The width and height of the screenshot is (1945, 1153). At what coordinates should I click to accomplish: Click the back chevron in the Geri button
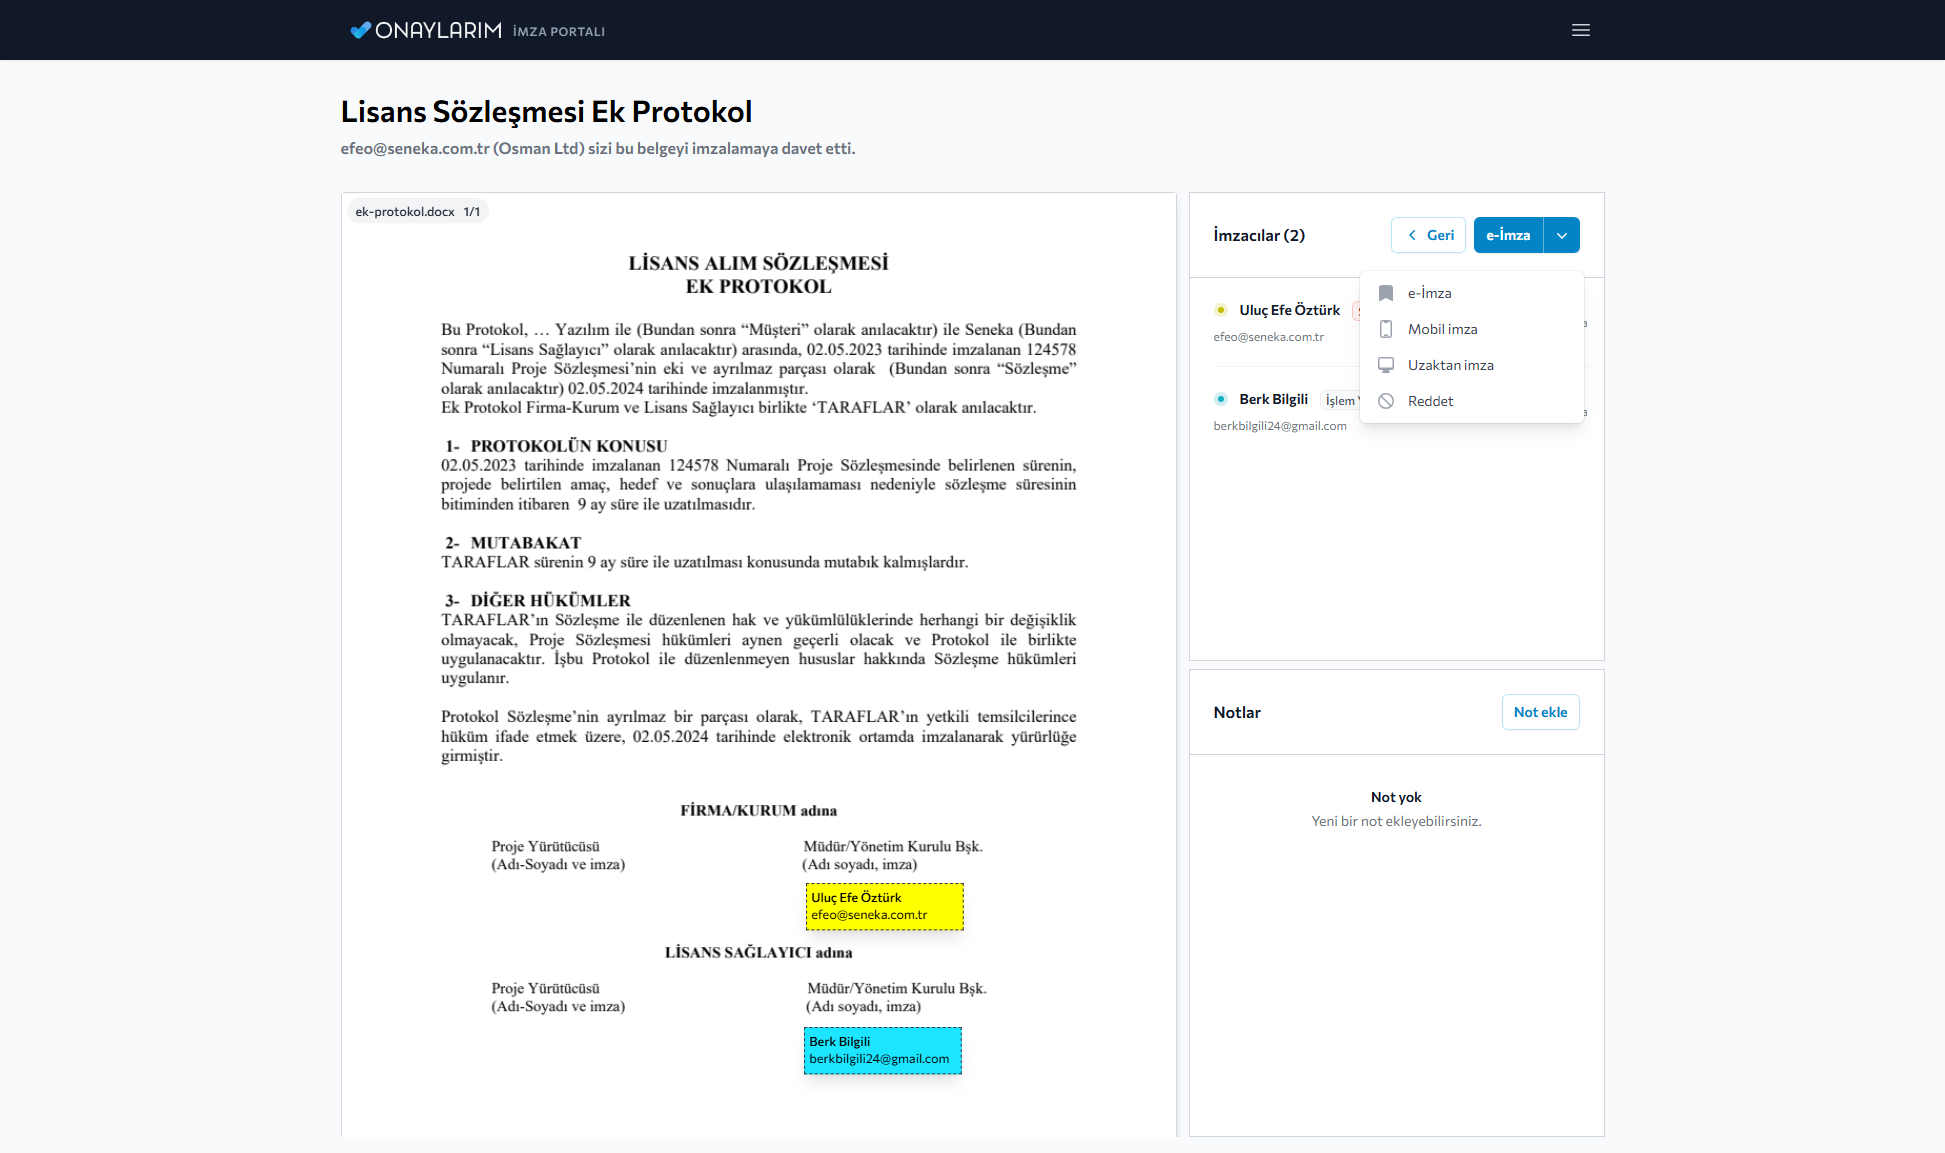point(1411,235)
